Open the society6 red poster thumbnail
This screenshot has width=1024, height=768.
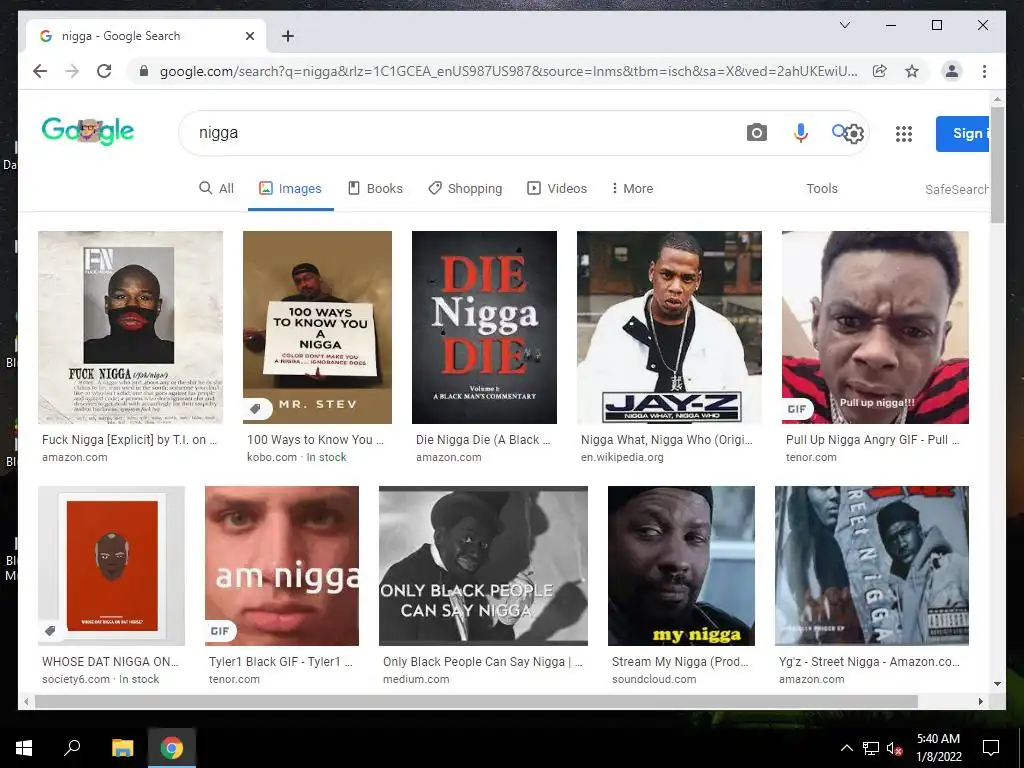pos(112,566)
